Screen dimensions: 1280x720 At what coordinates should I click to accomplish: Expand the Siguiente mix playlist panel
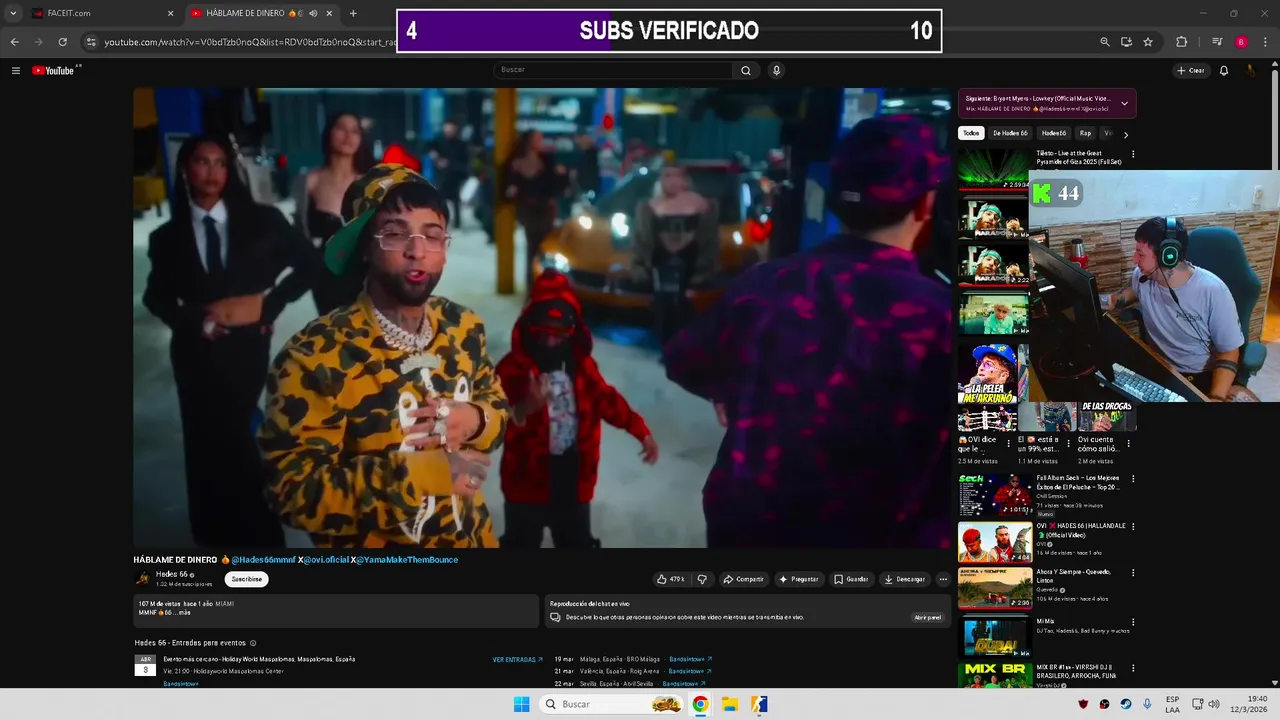[x=1124, y=103]
